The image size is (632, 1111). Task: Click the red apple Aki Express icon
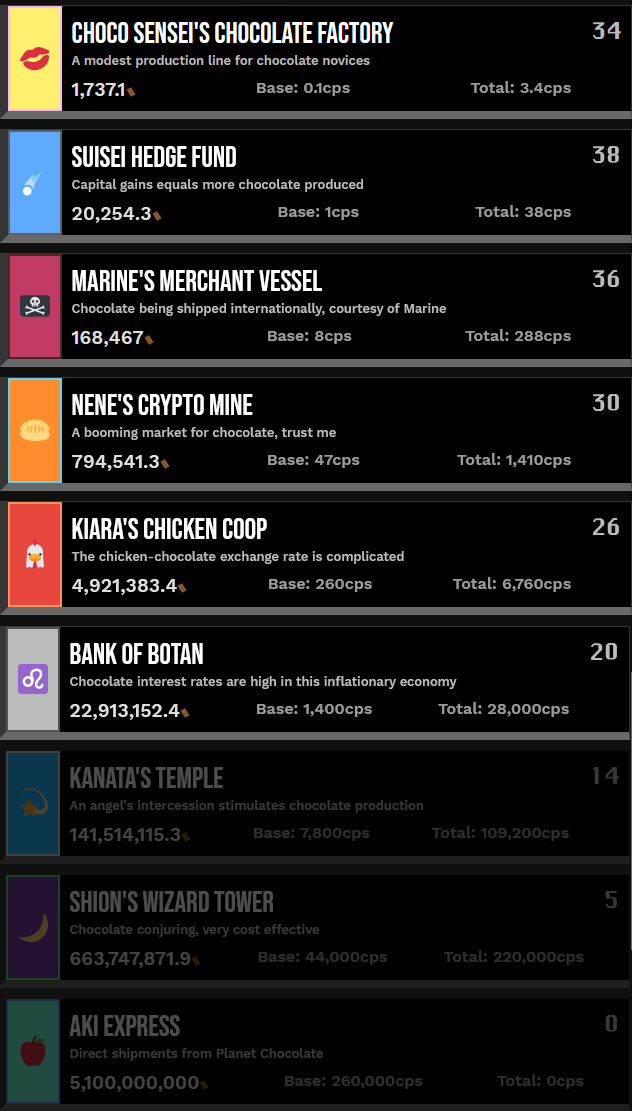tap(33, 1051)
